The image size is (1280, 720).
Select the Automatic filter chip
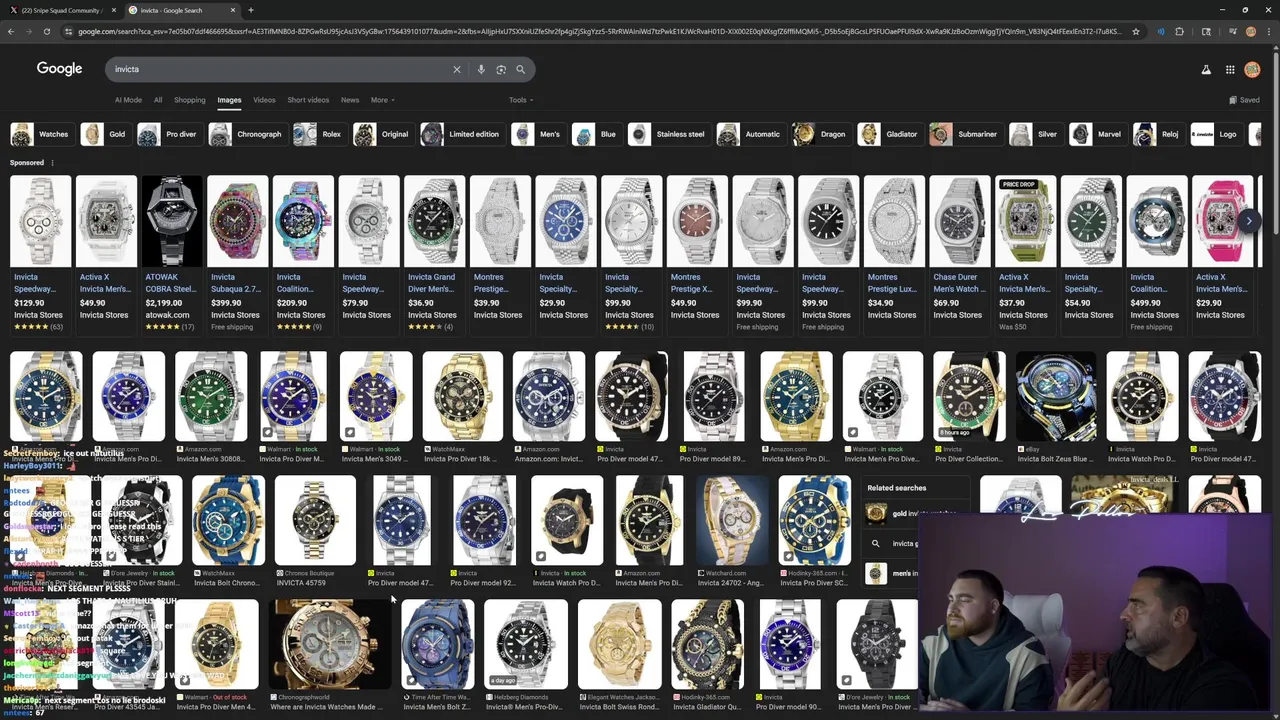[750, 134]
